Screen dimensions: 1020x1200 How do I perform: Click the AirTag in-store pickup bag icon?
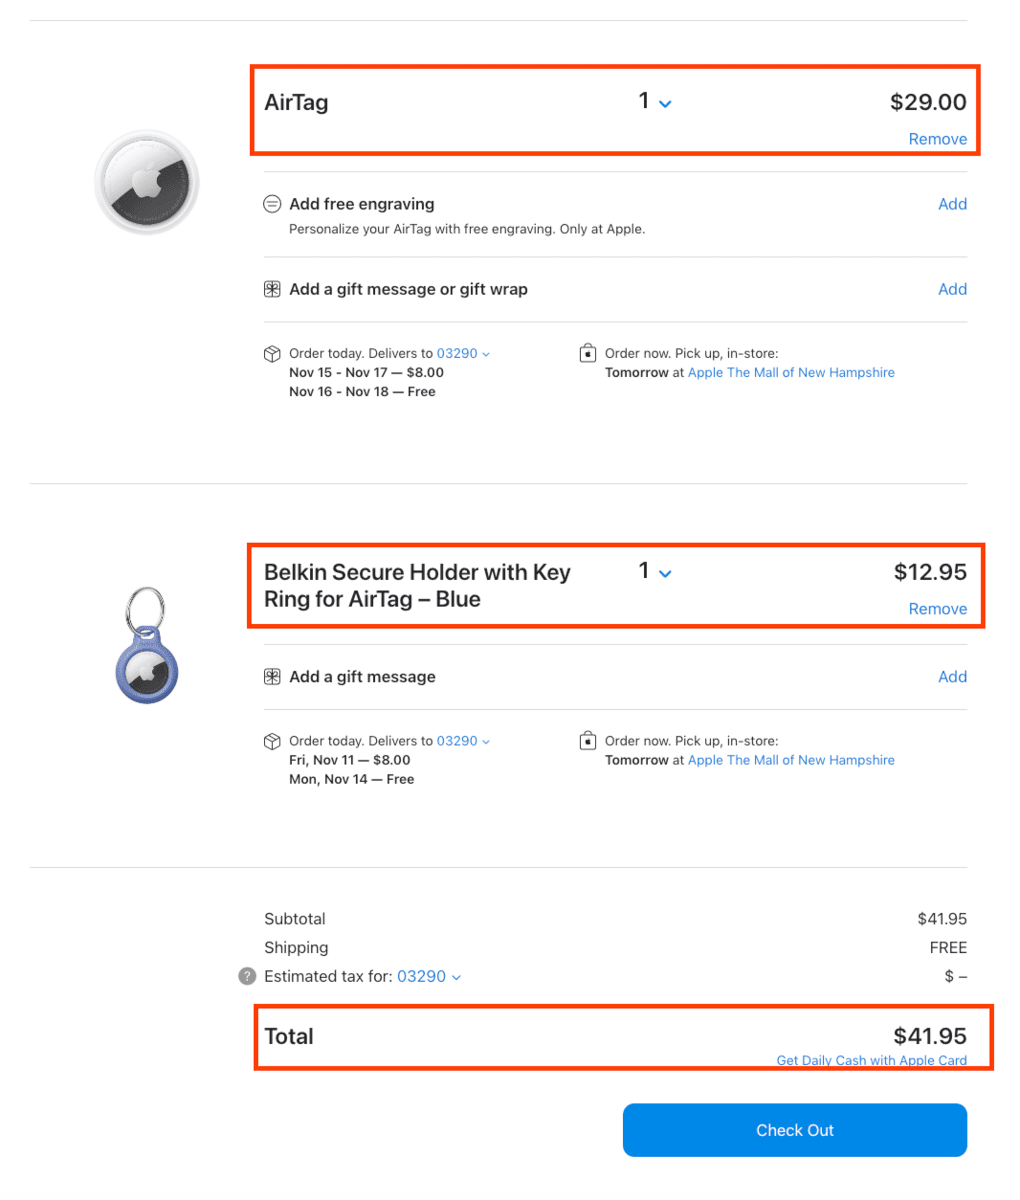pyautogui.click(x=588, y=354)
